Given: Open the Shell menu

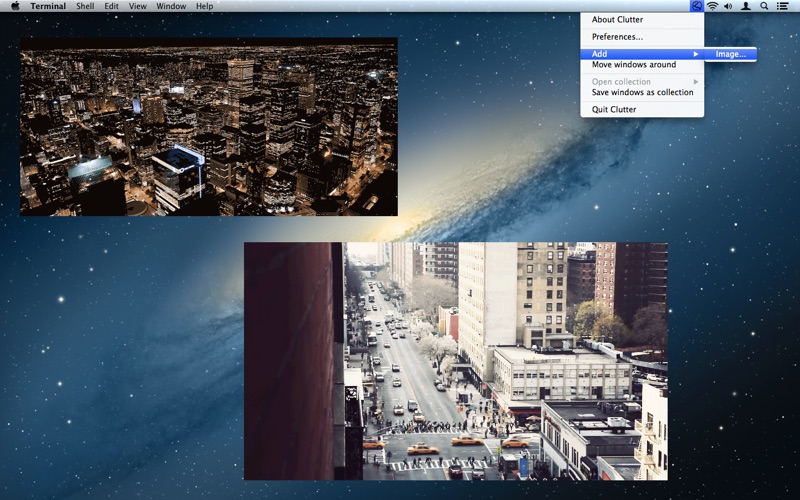Looking at the screenshot, I should [x=85, y=6].
